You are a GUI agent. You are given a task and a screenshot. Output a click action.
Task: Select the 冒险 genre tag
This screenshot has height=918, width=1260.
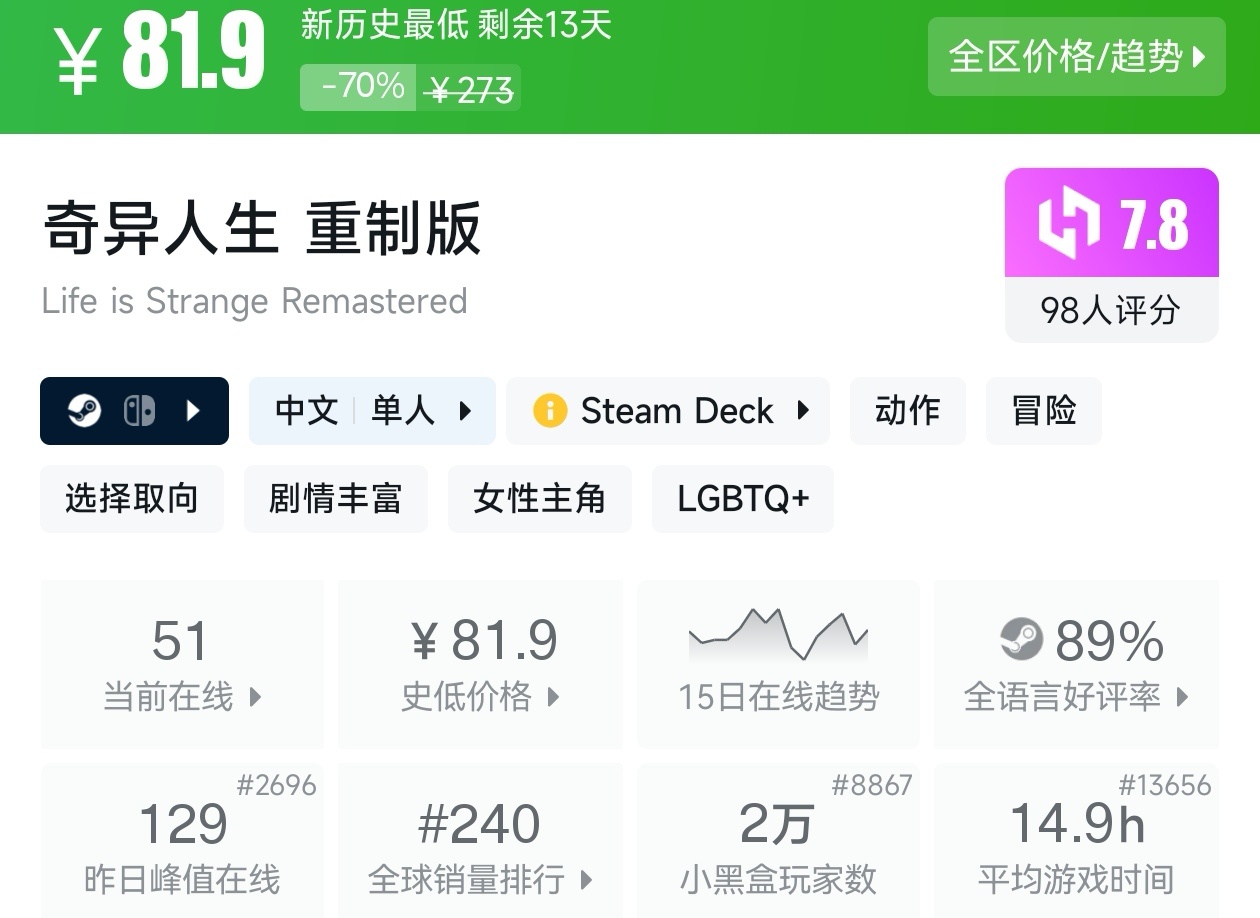pos(1043,410)
